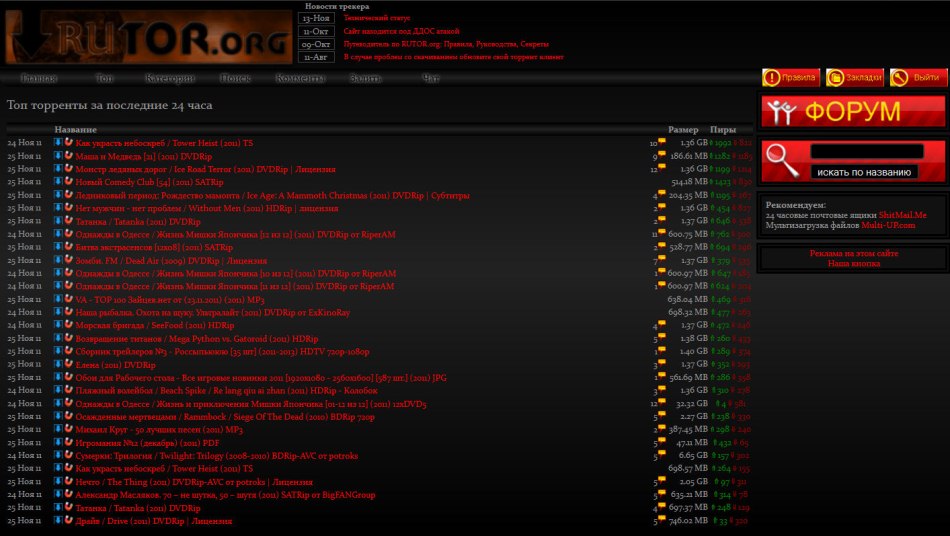Open news link Технический статус
Image resolution: width=950 pixels, height=536 pixels.
pyautogui.click(x=377, y=18)
